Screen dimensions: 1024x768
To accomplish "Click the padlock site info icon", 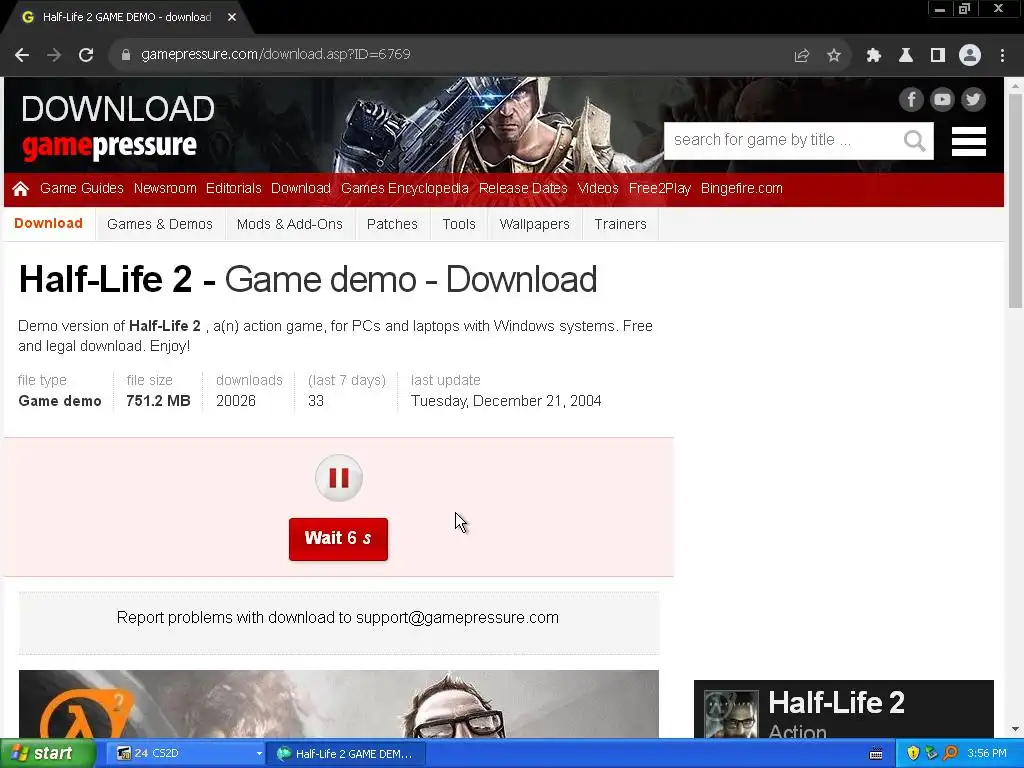I will pos(126,55).
